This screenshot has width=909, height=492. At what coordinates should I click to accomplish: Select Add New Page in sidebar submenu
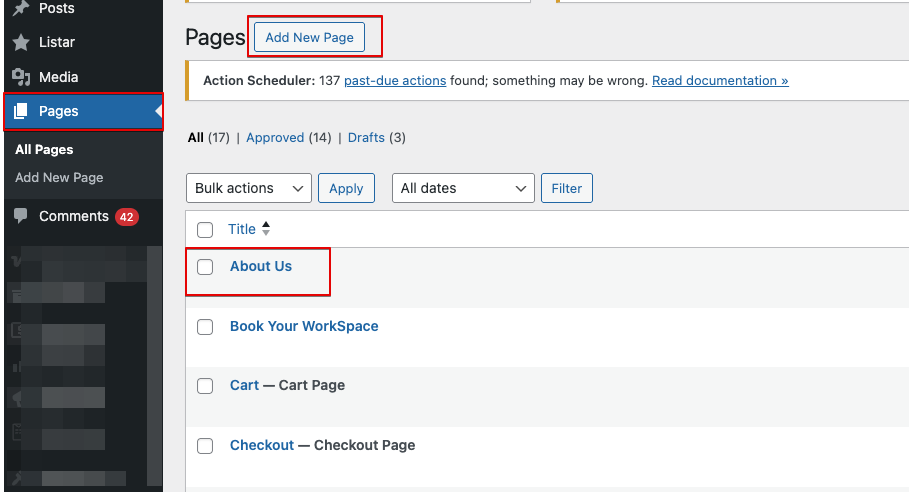coord(59,177)
